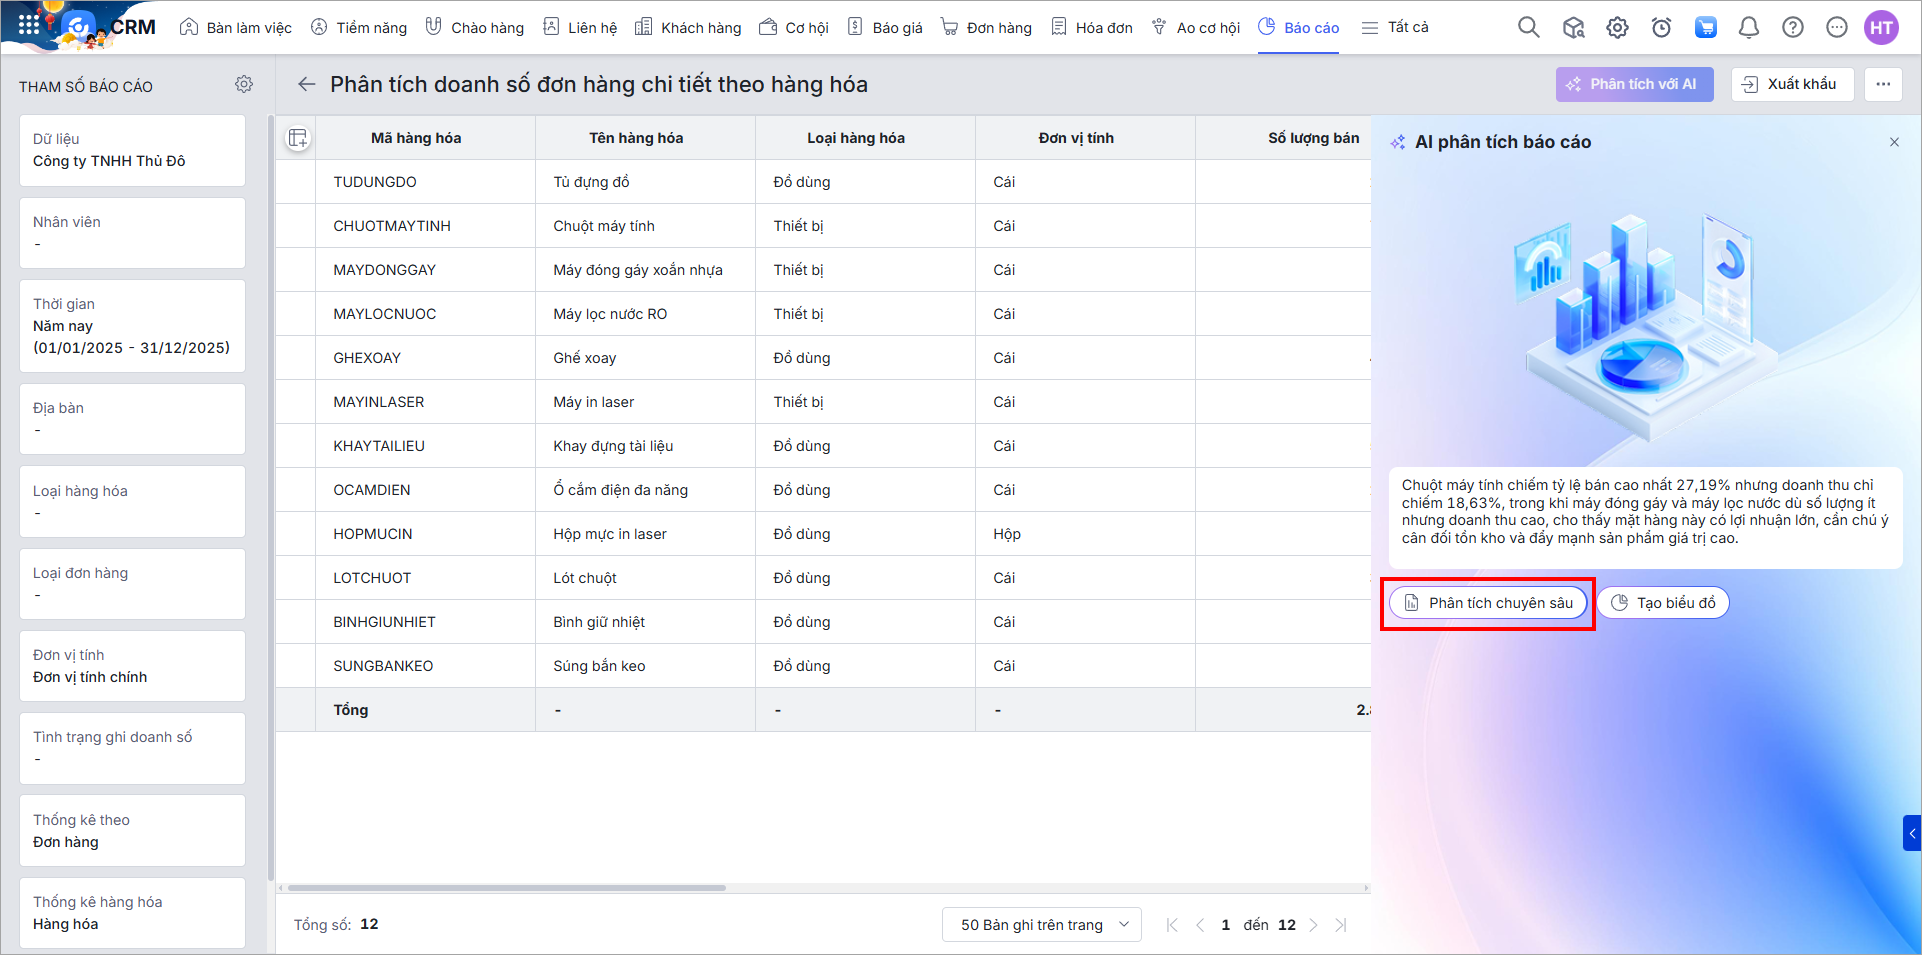Image resolution: width=1922 pixels, height=955 pixels.
Task: Expand the blue side panel arrow
Action: (1912, 833)
